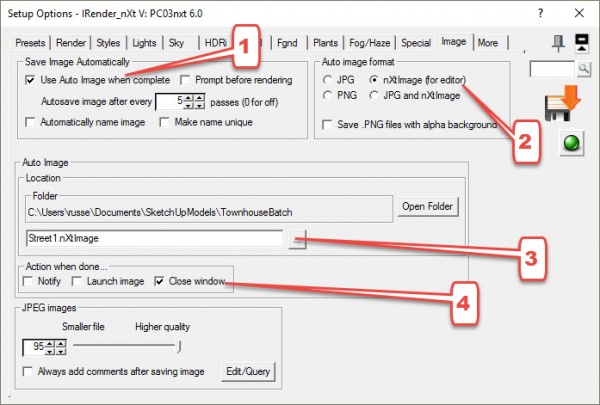Open the Styles tab
This screenshot has width=600, height=405.
coord(108,43)
